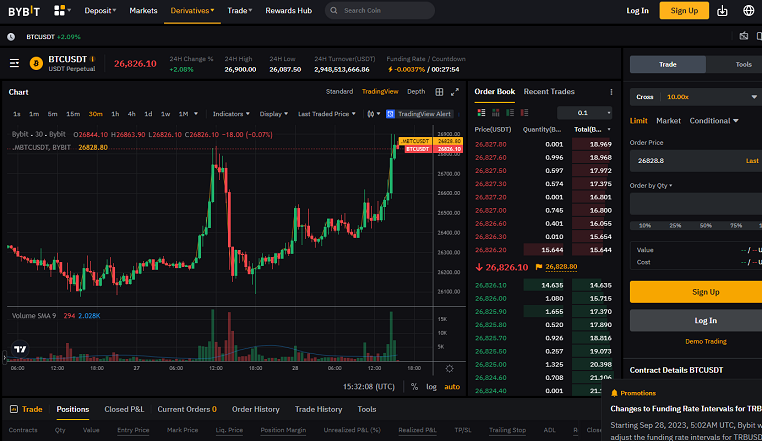Click the camera icon in ticker bar
Screen dimensions: 762x441
tap(744, 36)
